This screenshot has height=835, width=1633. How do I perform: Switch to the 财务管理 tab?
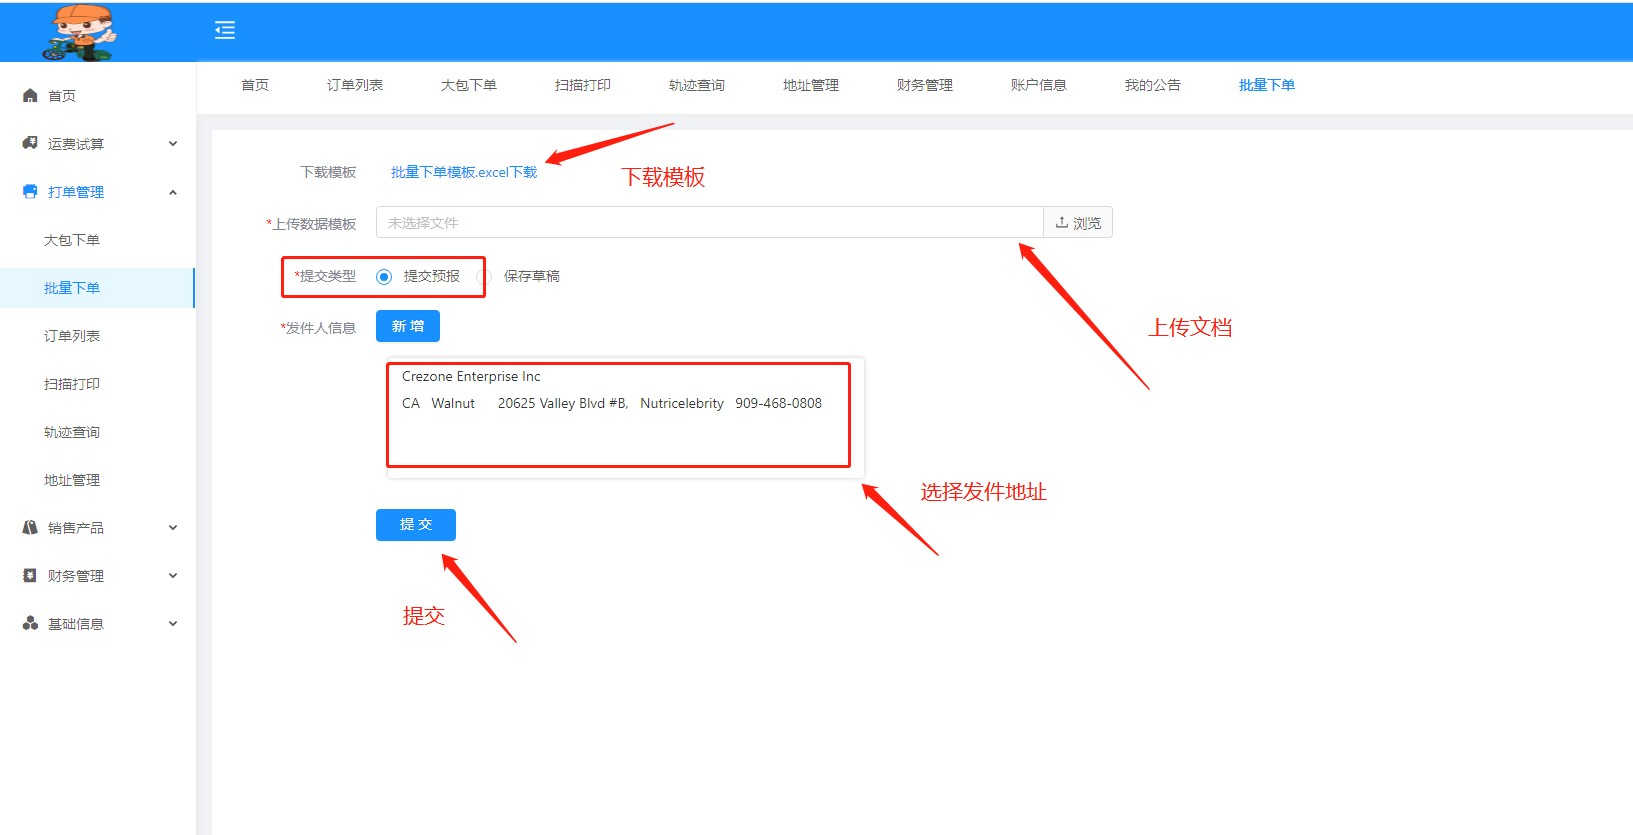[x=925, y=85]
